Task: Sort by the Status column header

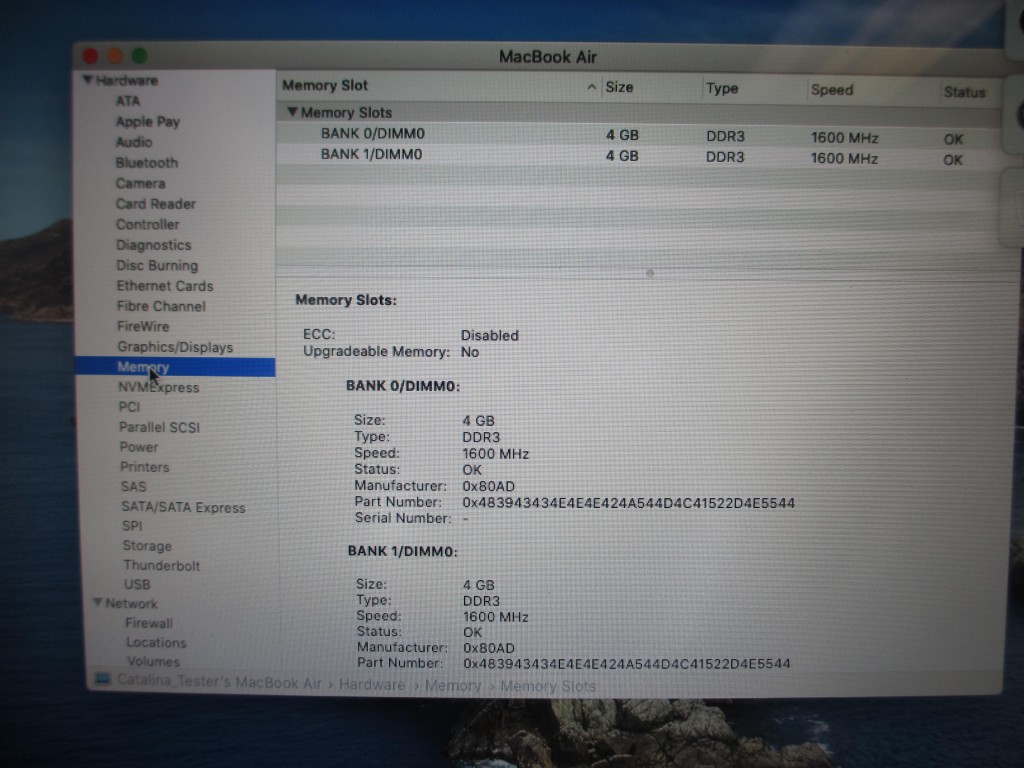Action: coord(964,91)
